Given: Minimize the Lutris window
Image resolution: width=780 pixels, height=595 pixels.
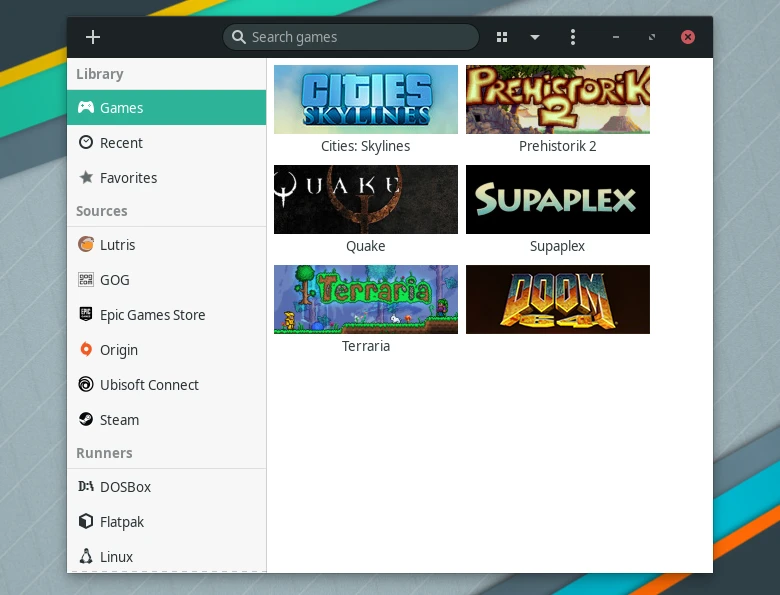Looking at the screenshot, I should click(x=616, y=37).
